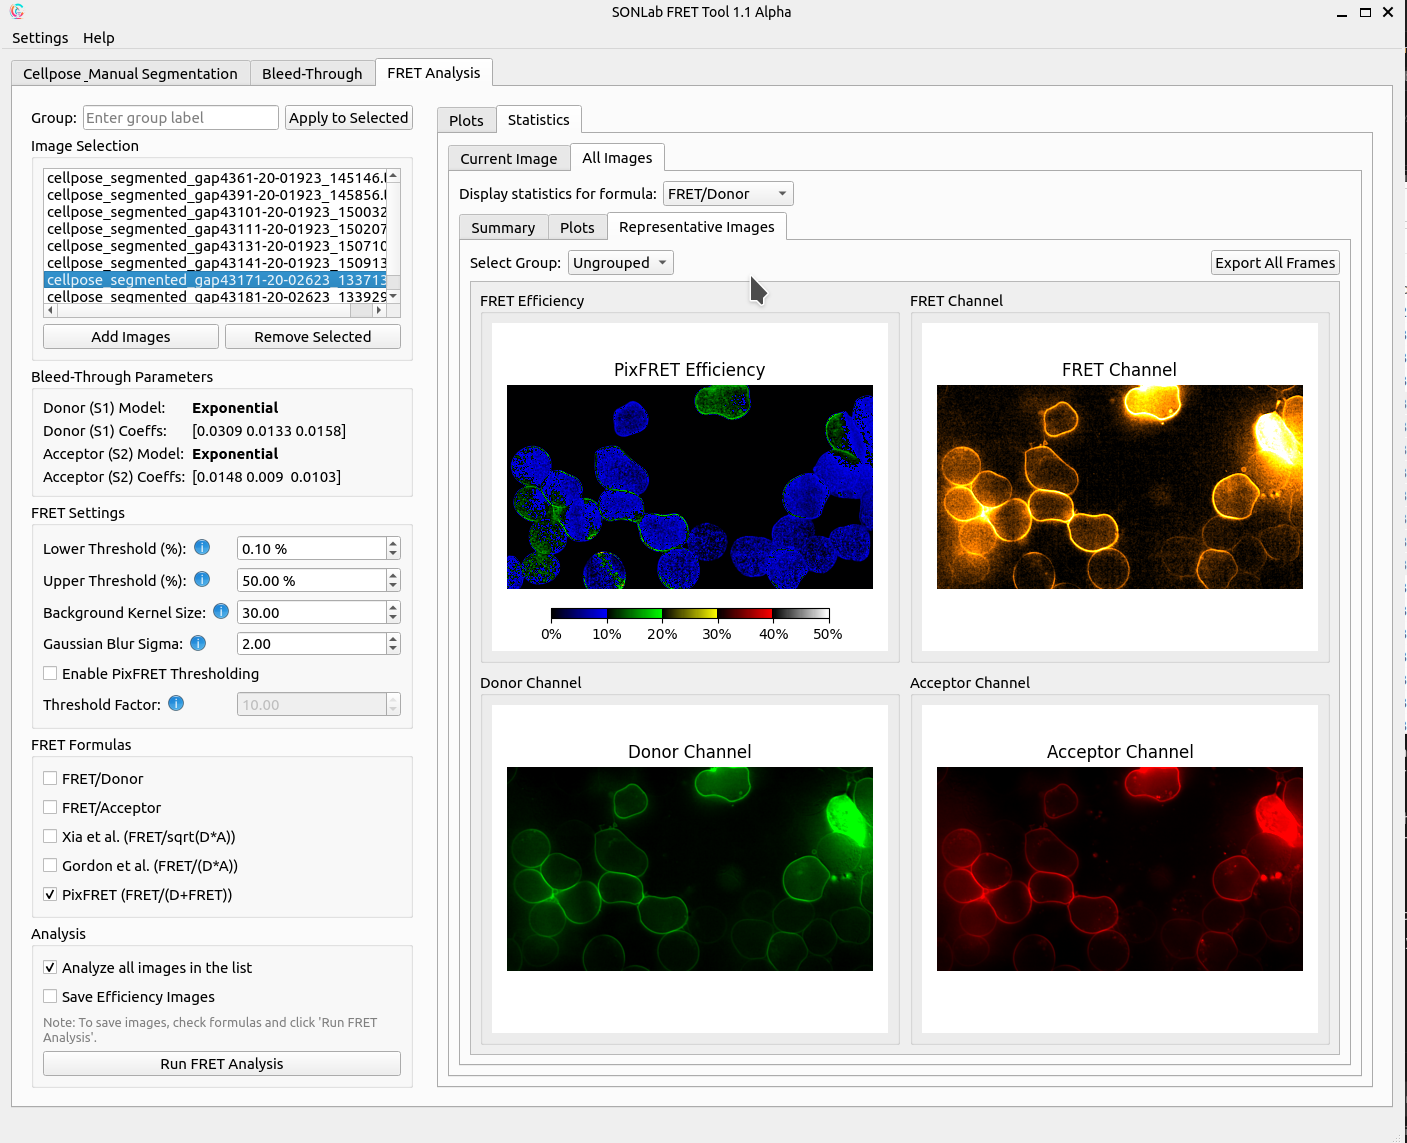Image resolution: width=1407 pixels, height=1143 pixels.
Task: Enable Save Efficiency Images option
Action: pos(50,996)
